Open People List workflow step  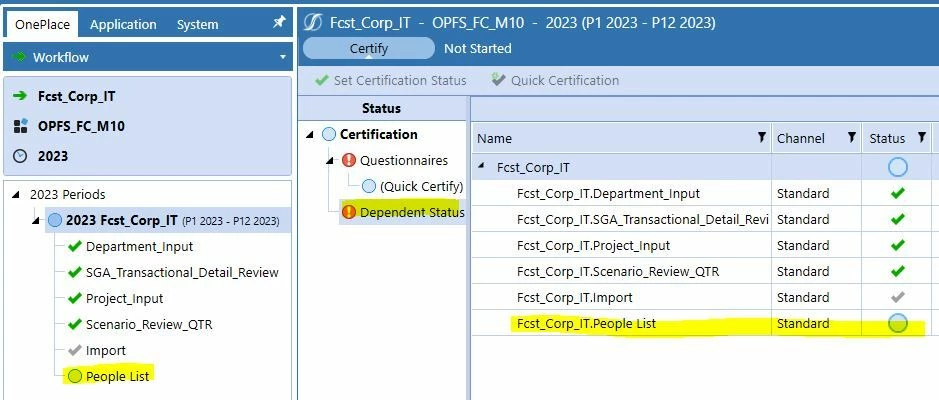pos(117,376)
